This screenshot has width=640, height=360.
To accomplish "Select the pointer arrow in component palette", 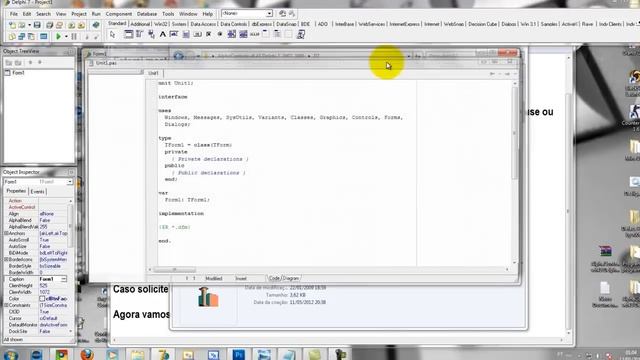I will click(112, 35).
